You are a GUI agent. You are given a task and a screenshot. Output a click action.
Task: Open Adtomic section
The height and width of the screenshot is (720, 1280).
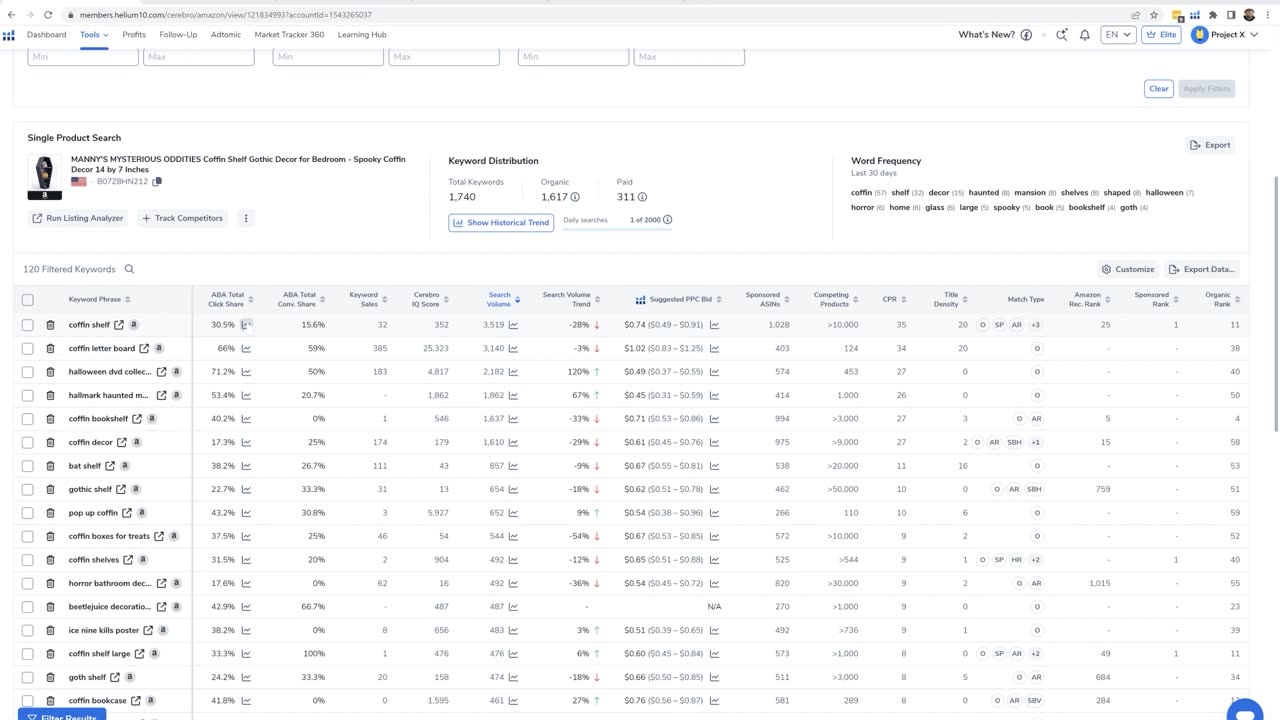click(226, 35)
